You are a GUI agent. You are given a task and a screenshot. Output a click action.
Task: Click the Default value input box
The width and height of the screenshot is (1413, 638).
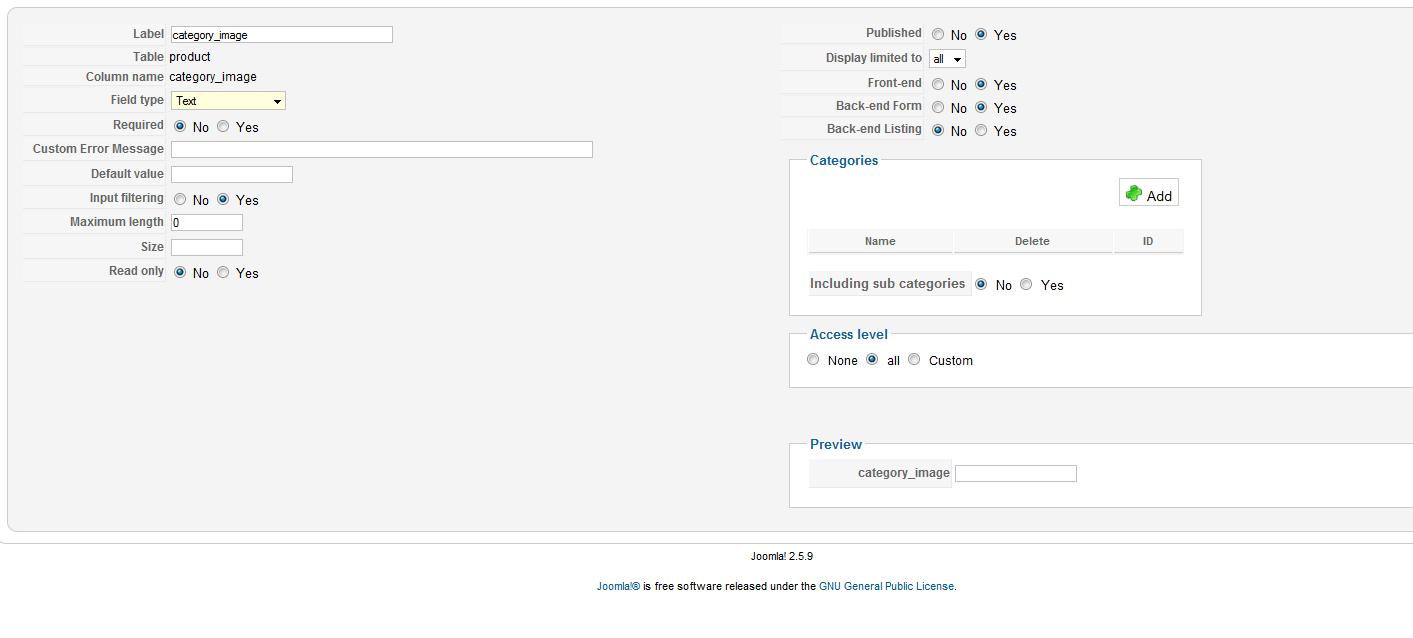[x=231, y=174]
